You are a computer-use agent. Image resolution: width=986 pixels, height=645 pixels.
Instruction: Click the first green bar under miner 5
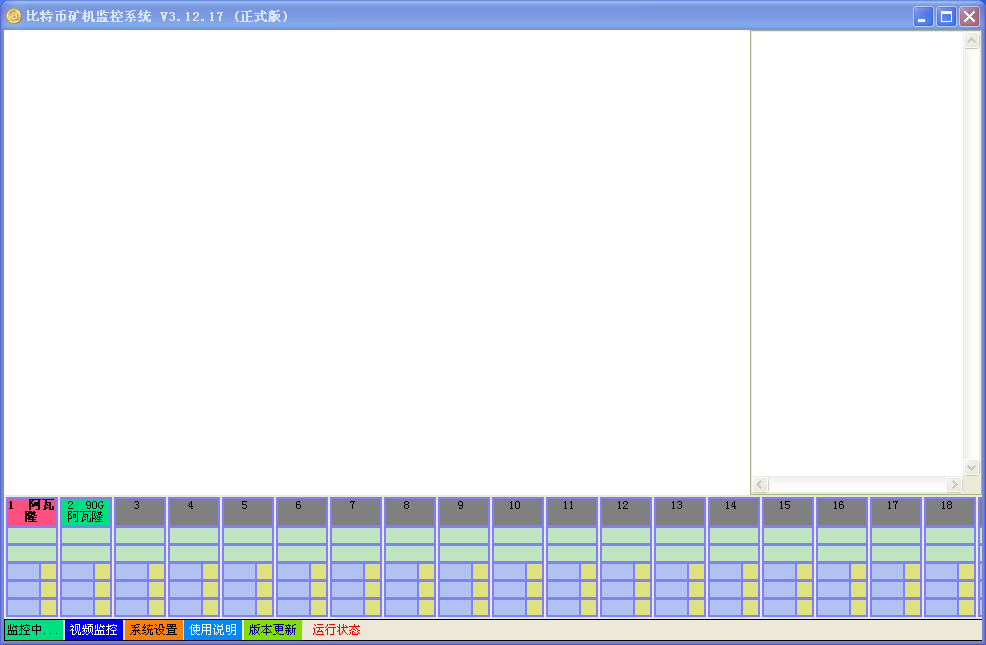[x=248, y=536]
